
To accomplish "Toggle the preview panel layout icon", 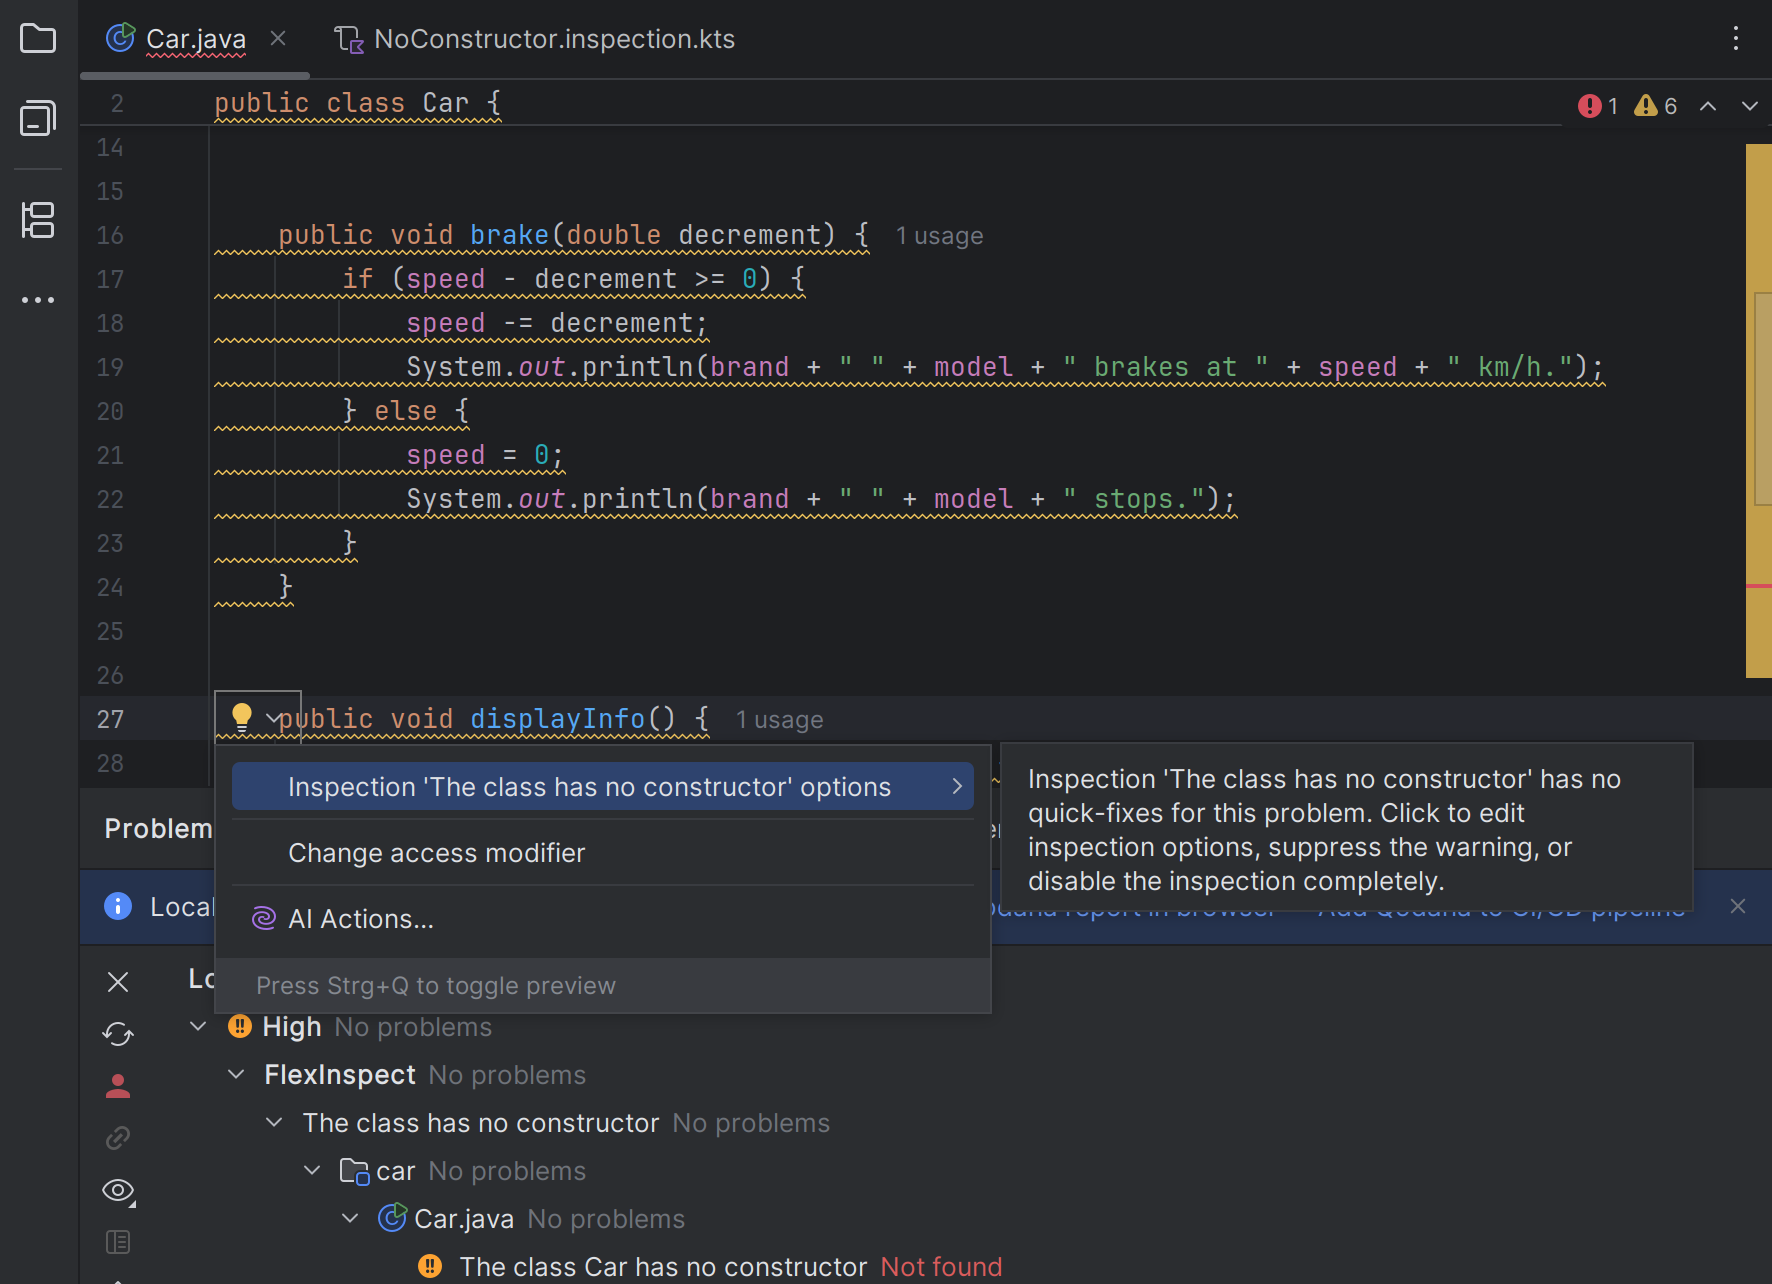I will point(118,1242).
